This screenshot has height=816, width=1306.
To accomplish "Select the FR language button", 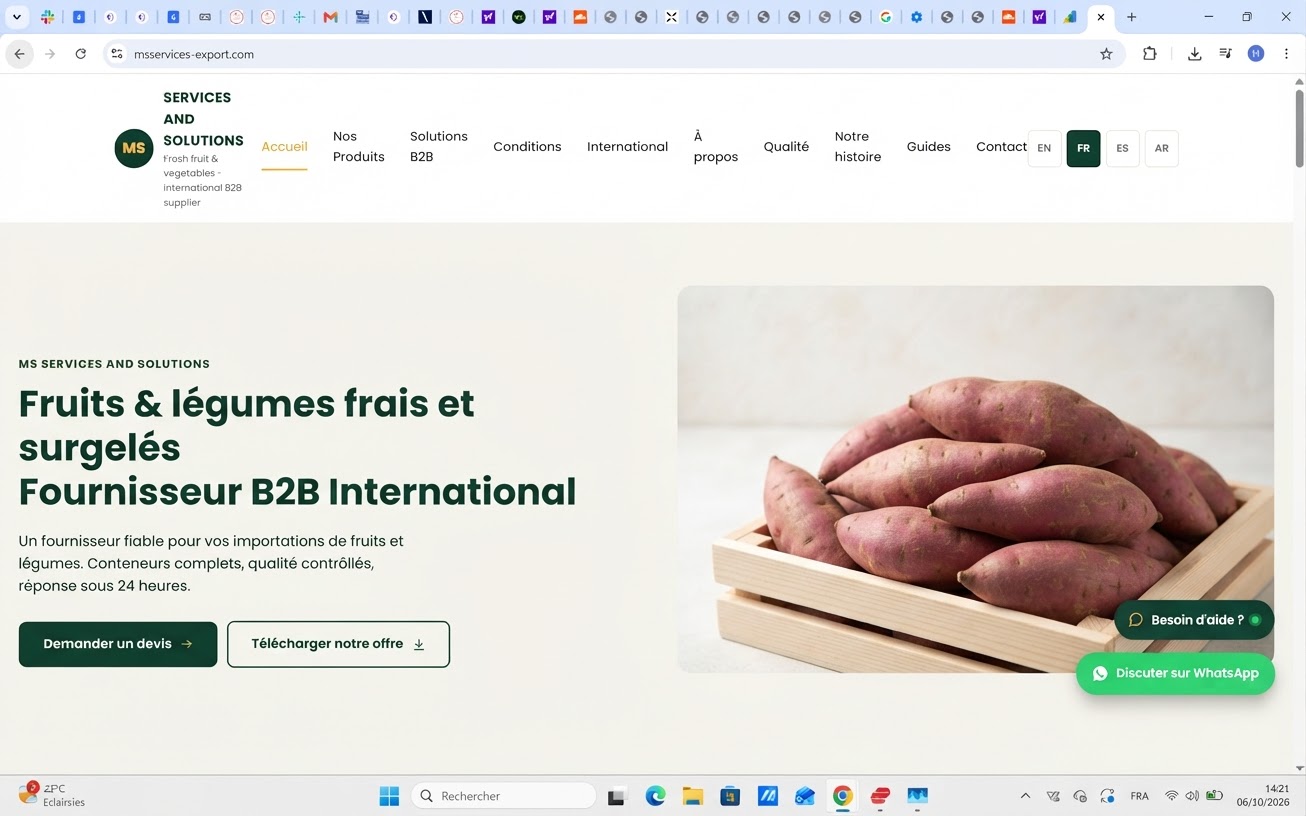I will click(x=1083, y=148).
